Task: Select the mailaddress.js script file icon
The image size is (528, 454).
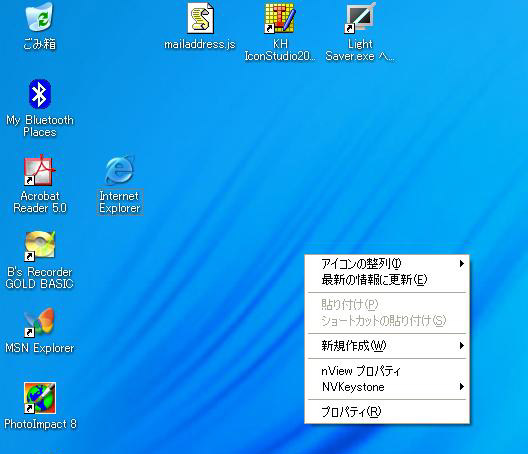Action: 200,18
